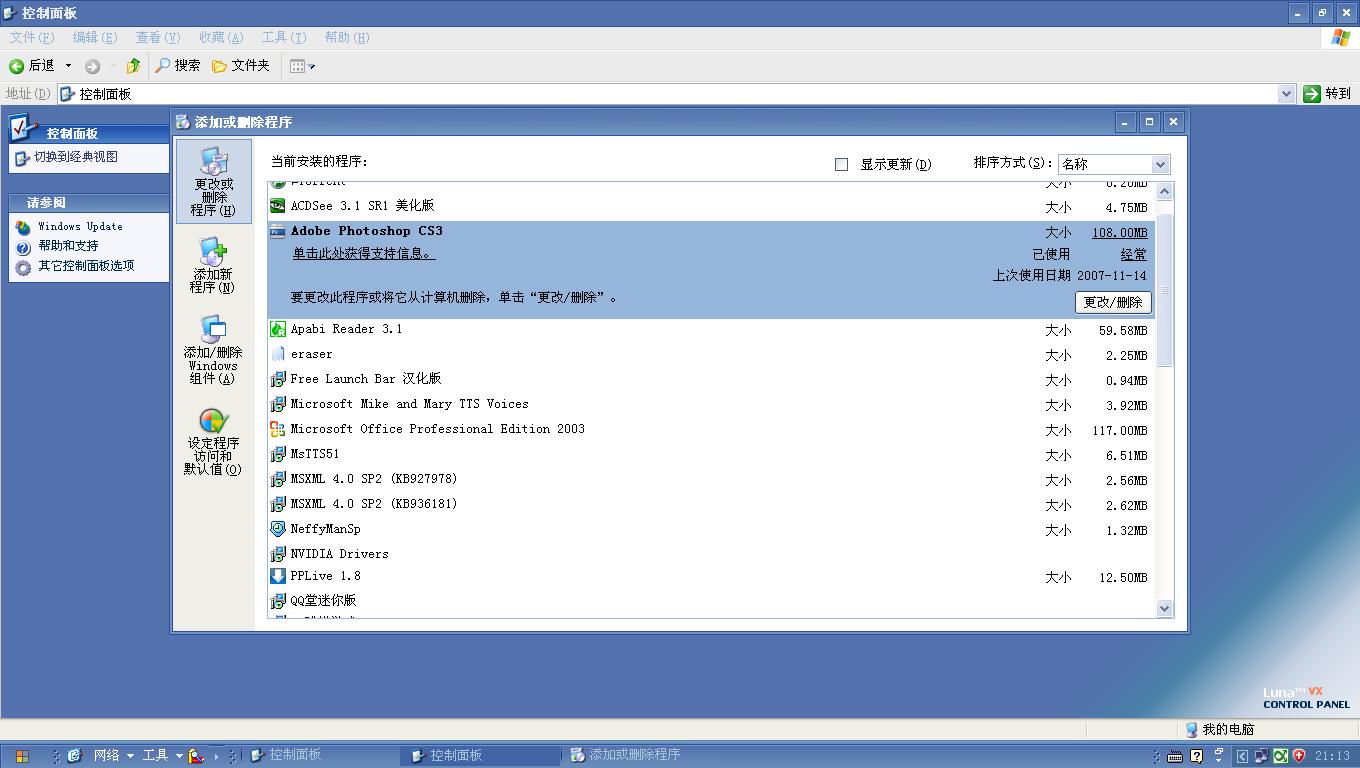Open the 帮助(H) menu

347,37
